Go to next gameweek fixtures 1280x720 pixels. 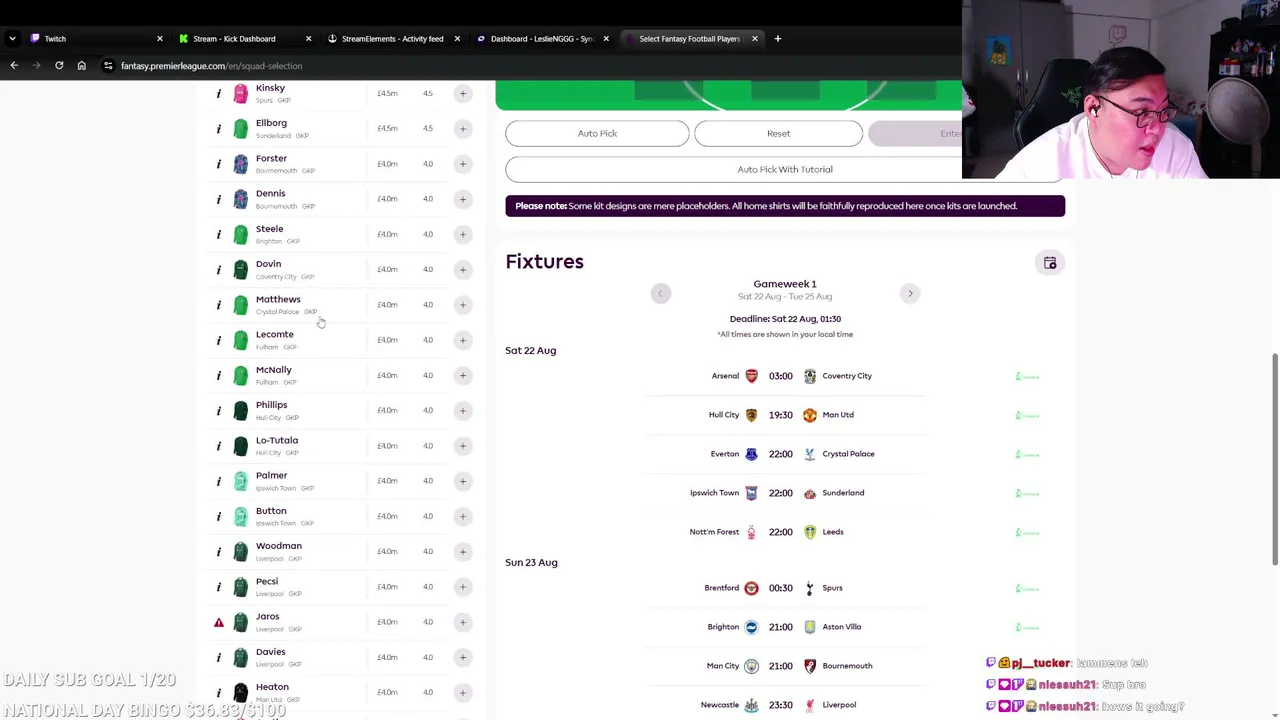910,293
